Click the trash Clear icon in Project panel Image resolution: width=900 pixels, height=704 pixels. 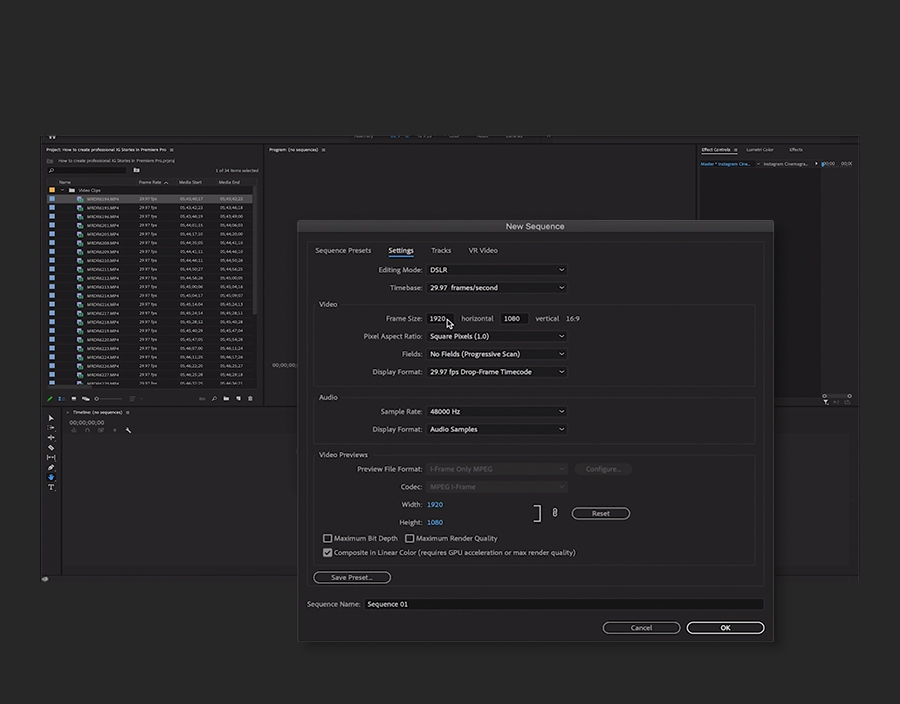(250, 399)
